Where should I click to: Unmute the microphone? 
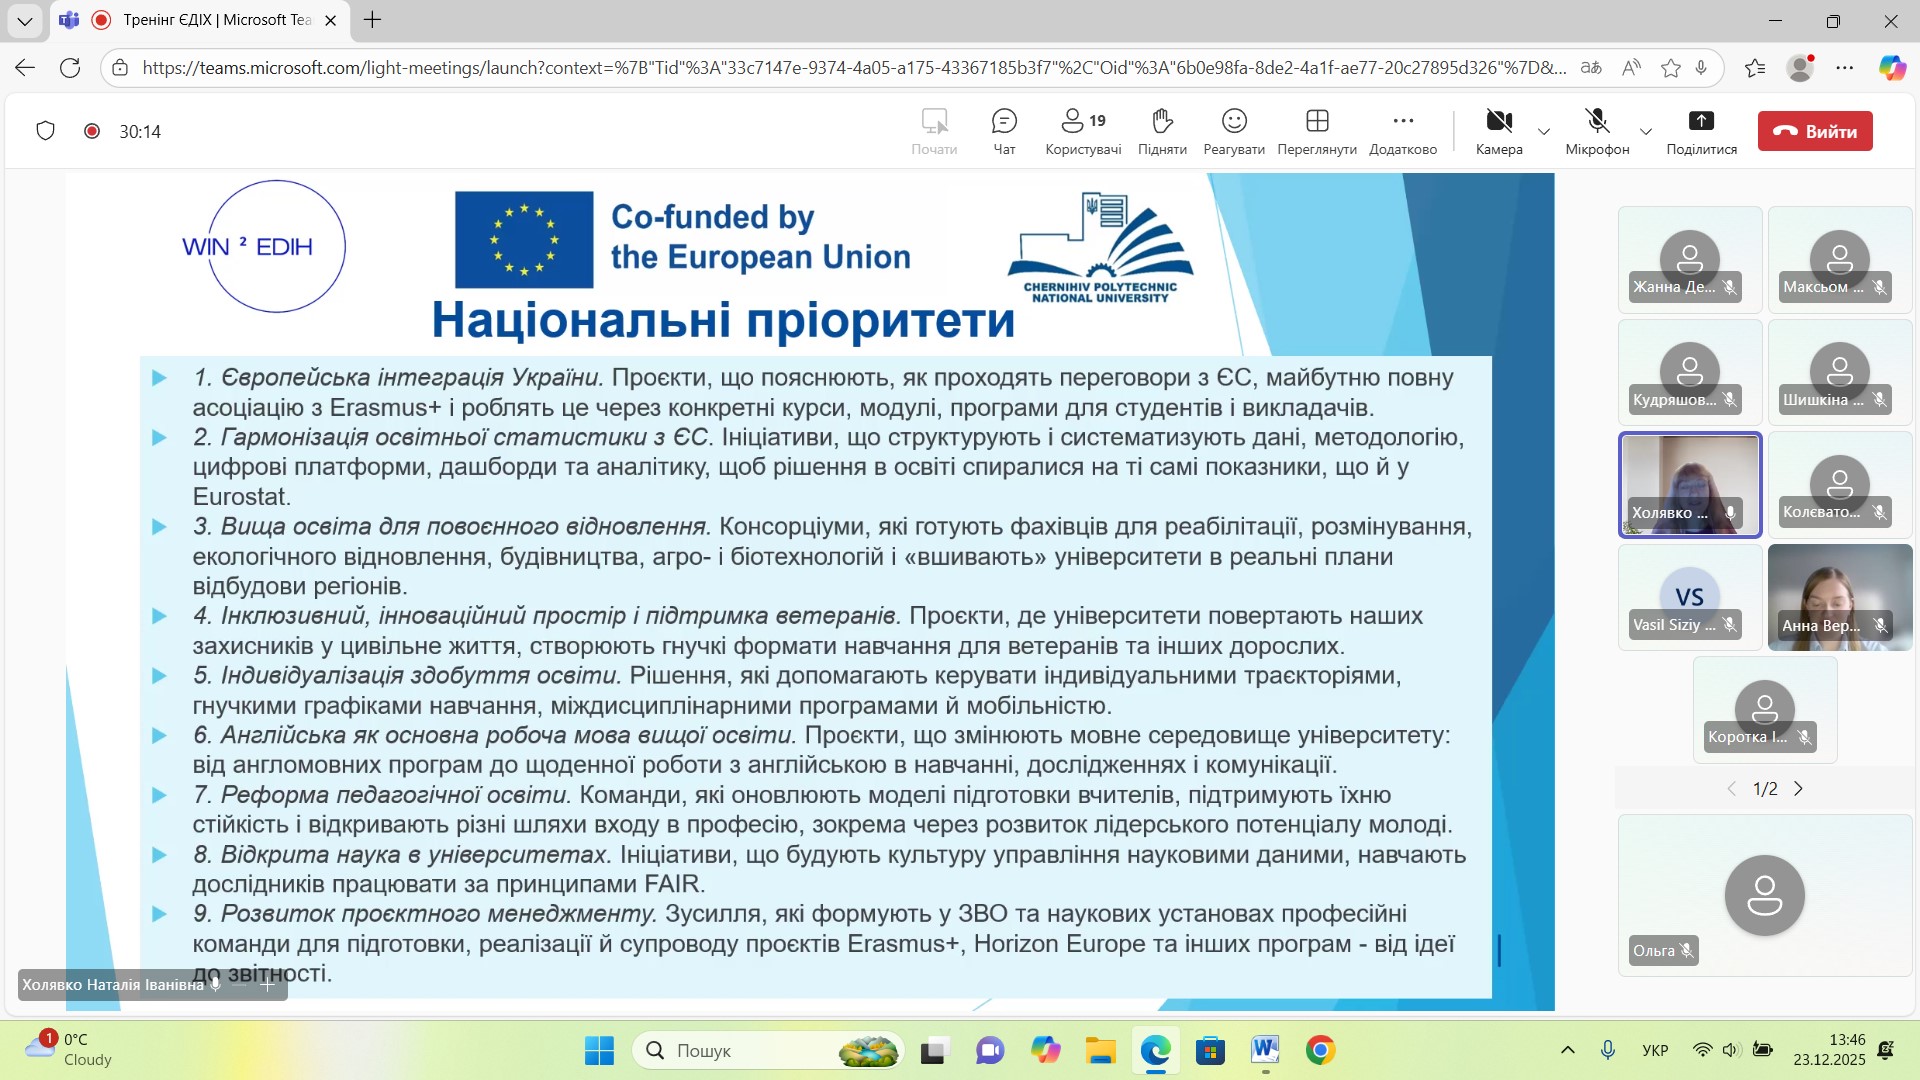pos(1597,122)
